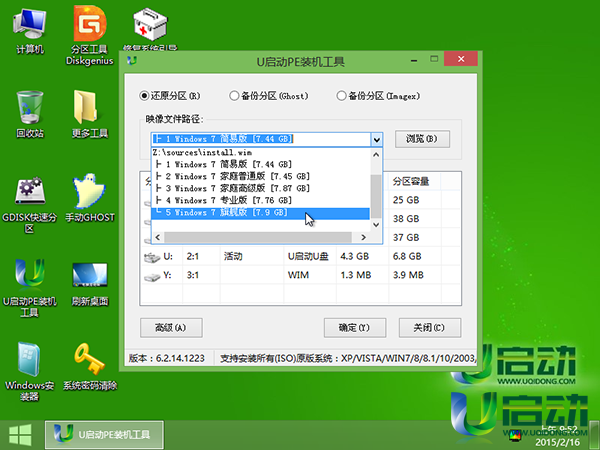Click the 刷新桌面 desktop icon

point(90,284)
